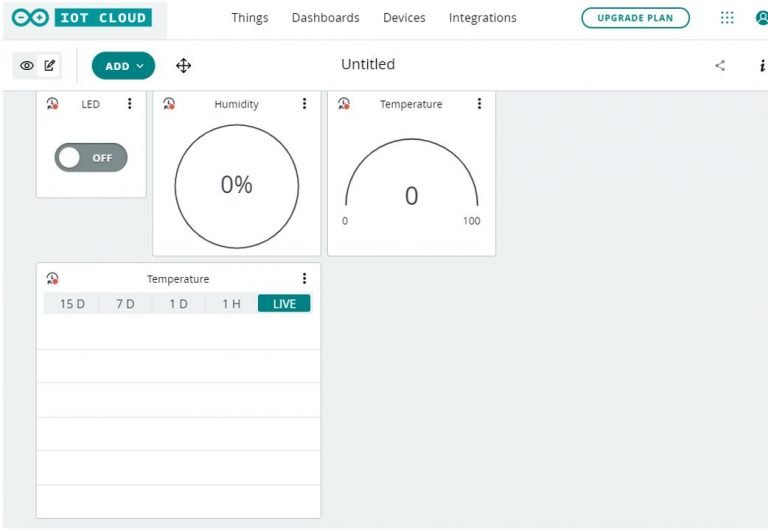
Task: Open Temperature chart widget options menu
Action: click(x=304, y=279)
